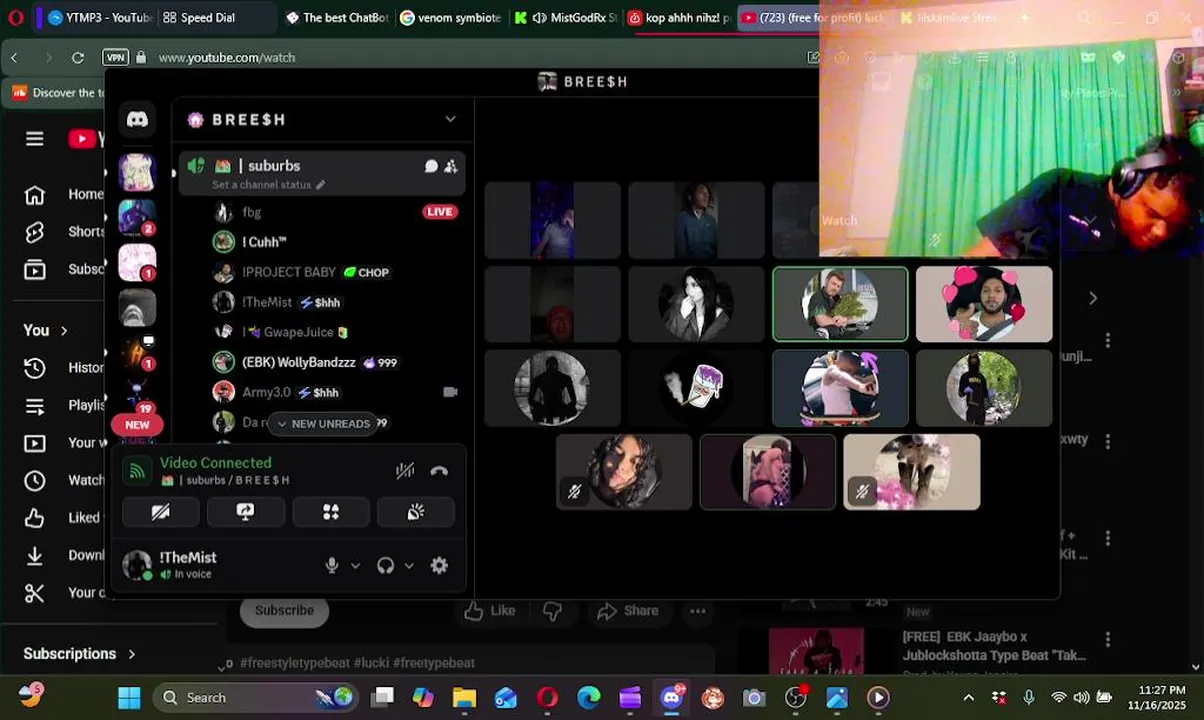
Task: Disconnect from voice with hang-up icon
Action: 439,471
